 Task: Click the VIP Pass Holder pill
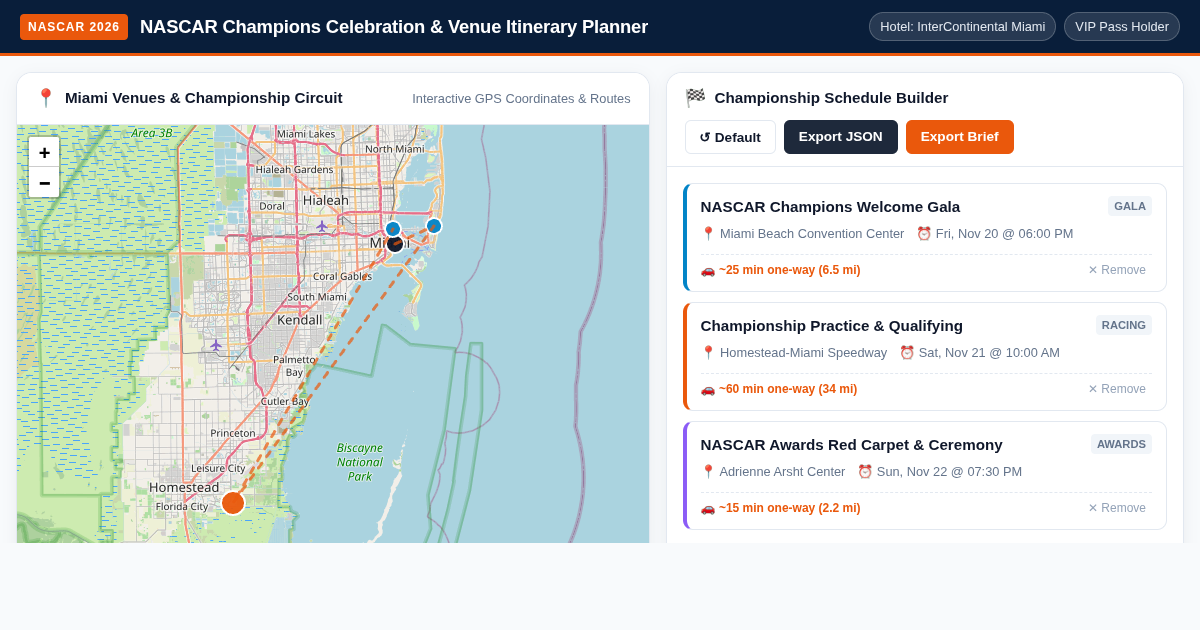[1122, 27]
